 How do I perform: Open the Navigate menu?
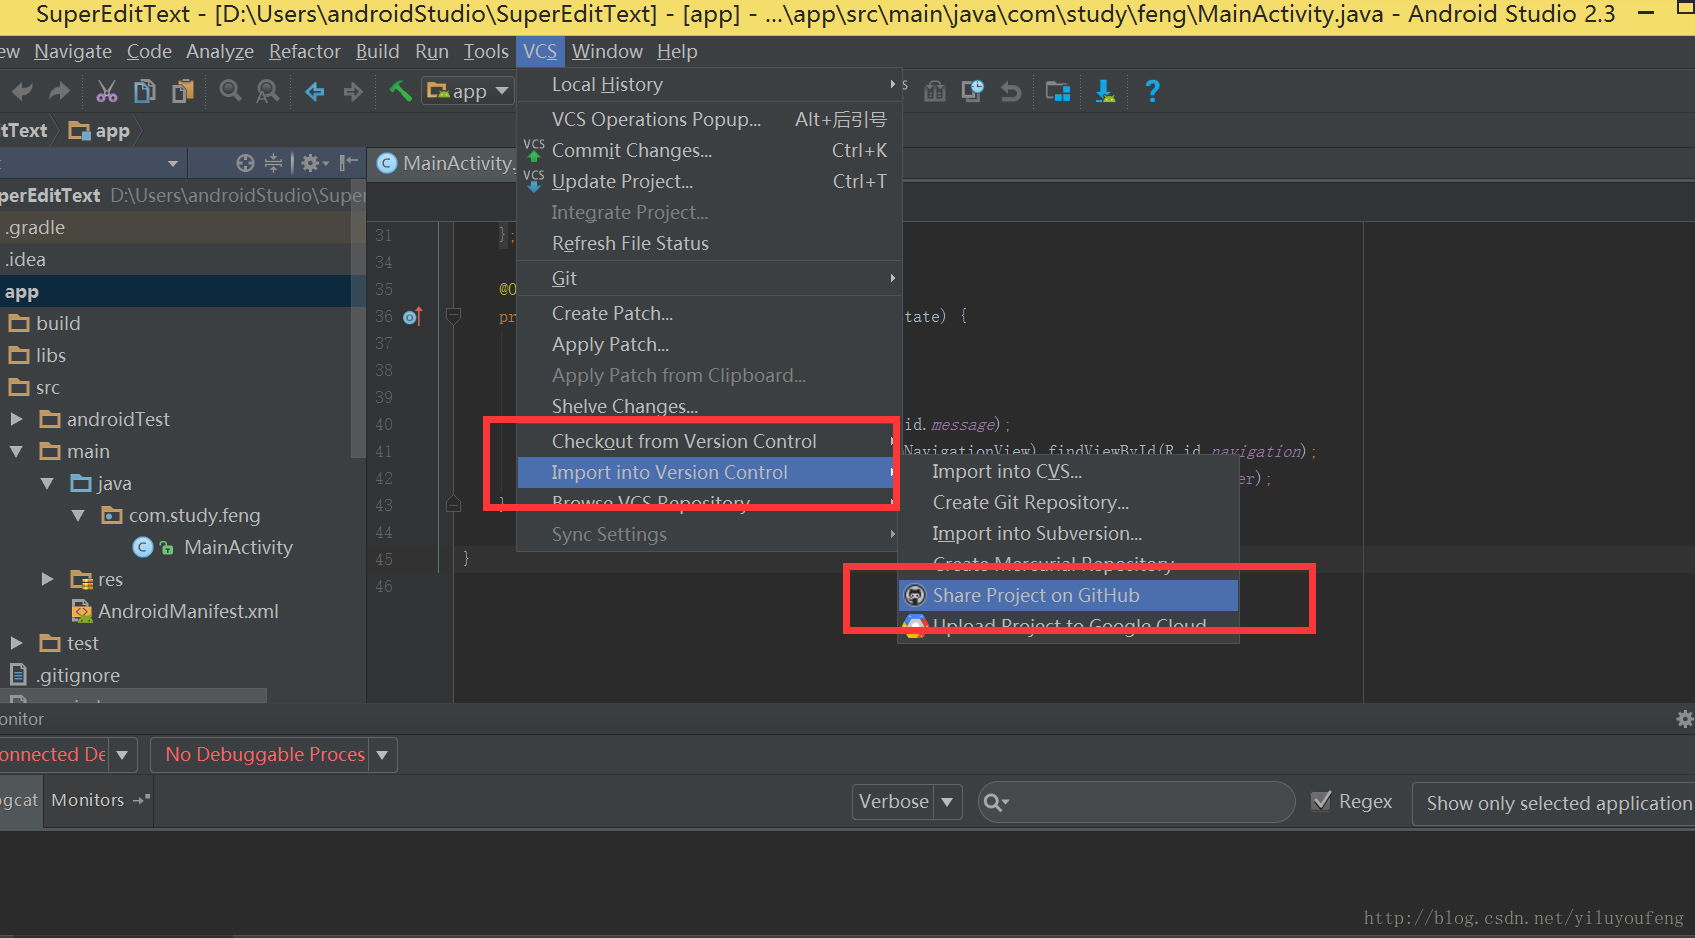tap(73, 51)
